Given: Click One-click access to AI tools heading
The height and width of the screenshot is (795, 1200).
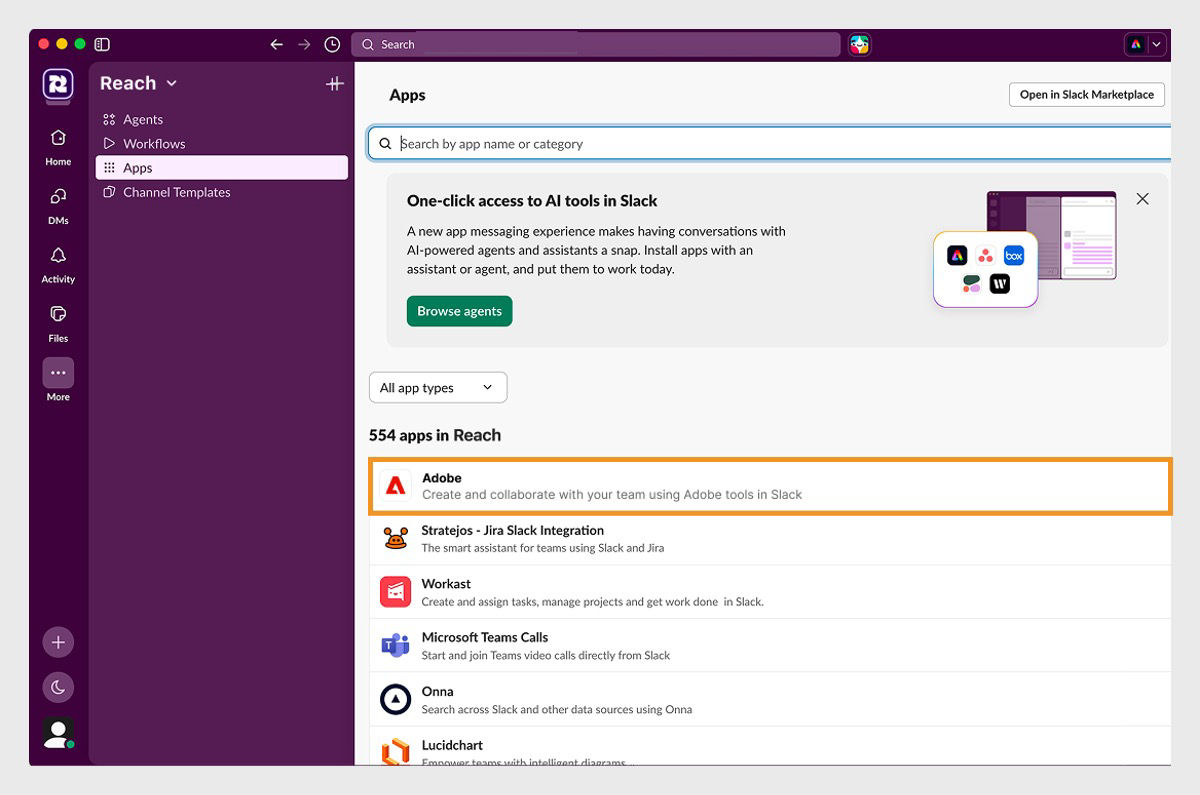Looking at the screenshot, I should click(x=532, y=200).
